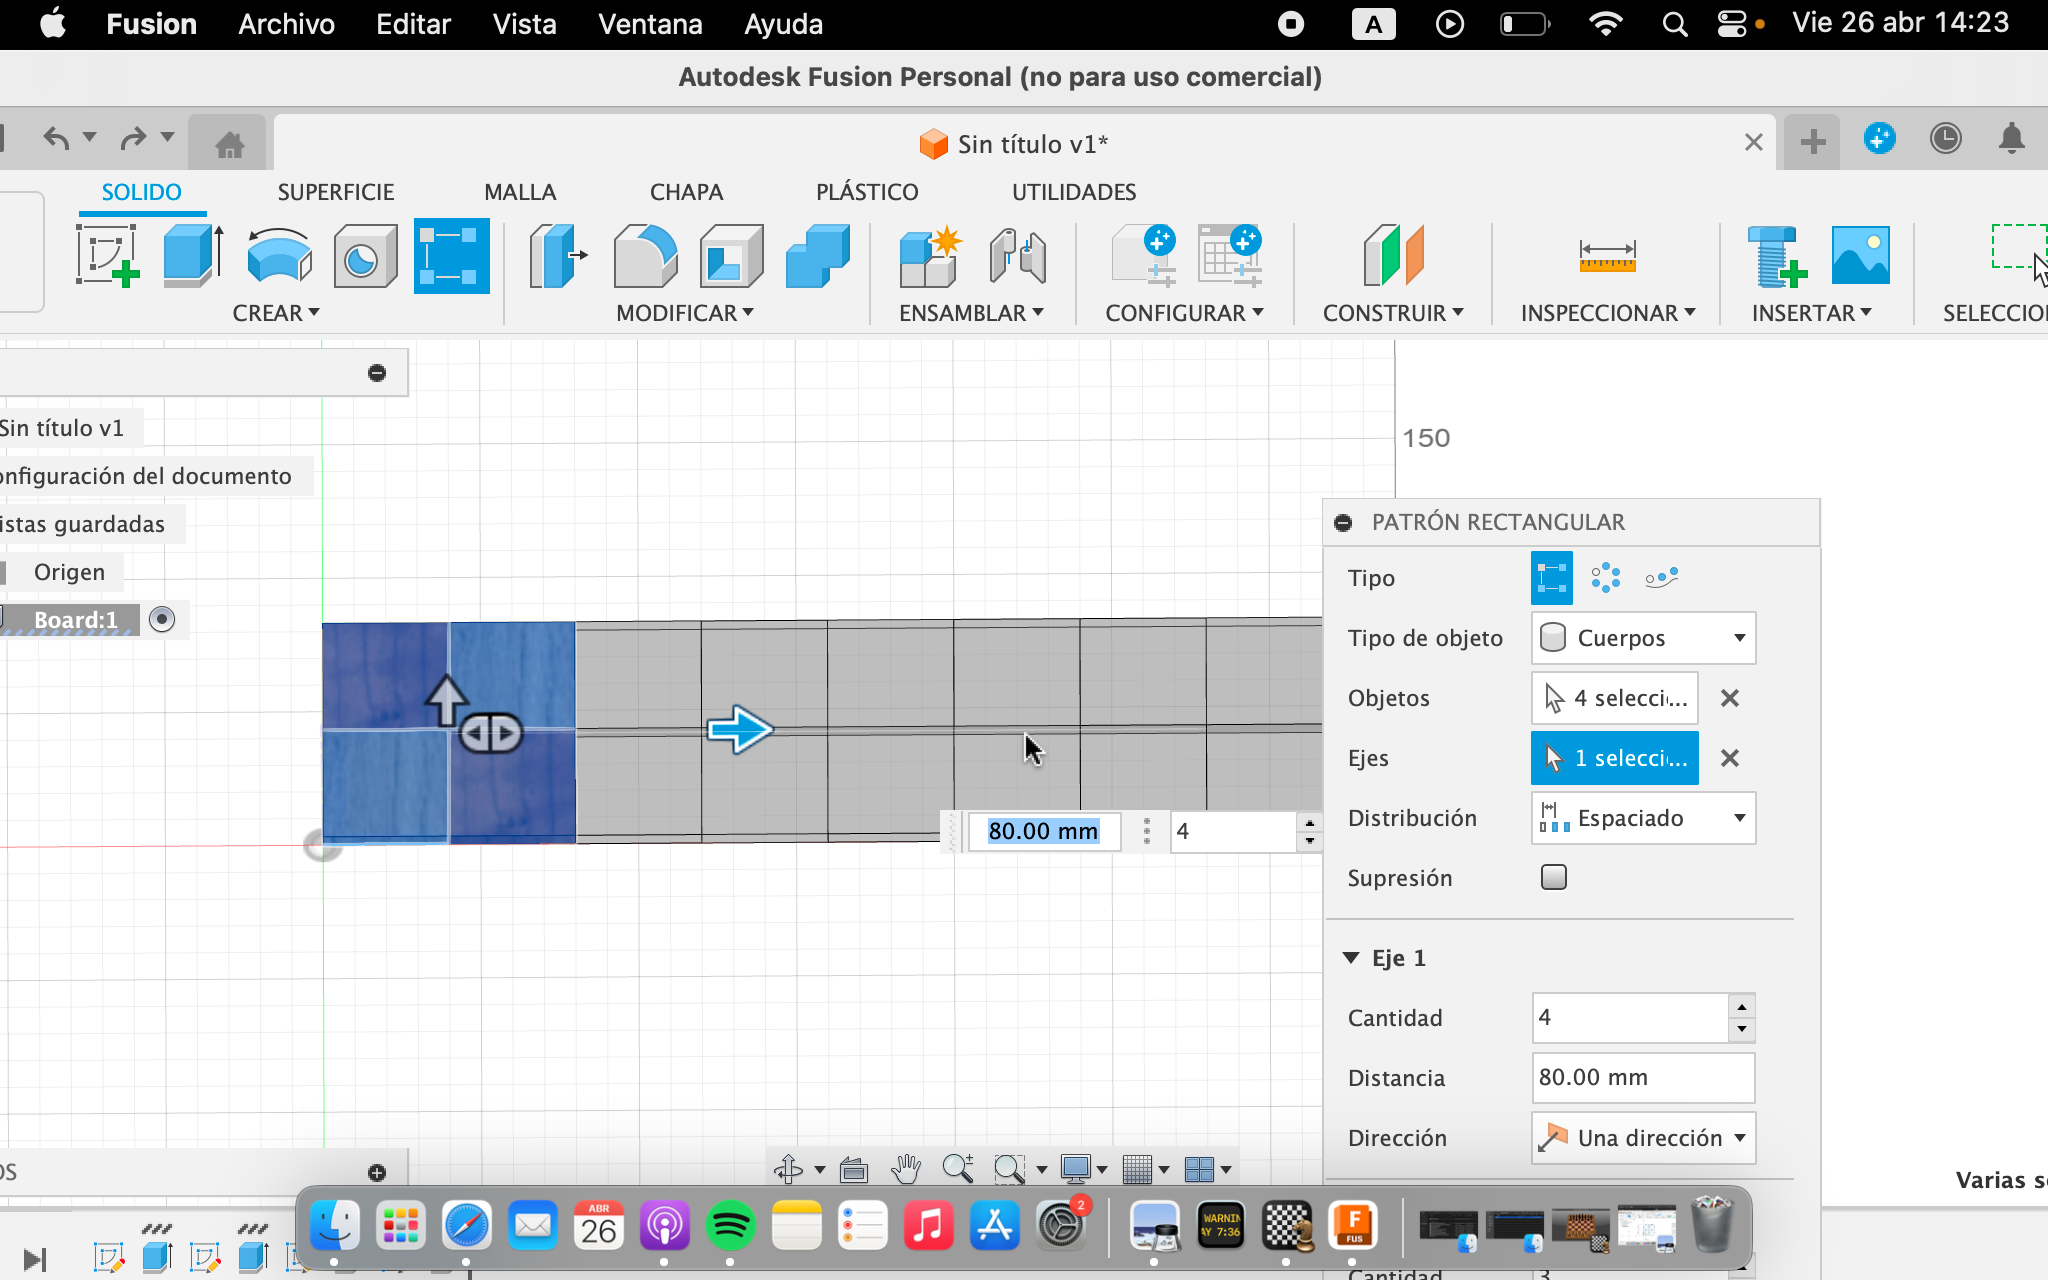The height and width of the screenshot is (1280, 2048).
Task: Select the Shell tool
Action: (x=731, y=255)
